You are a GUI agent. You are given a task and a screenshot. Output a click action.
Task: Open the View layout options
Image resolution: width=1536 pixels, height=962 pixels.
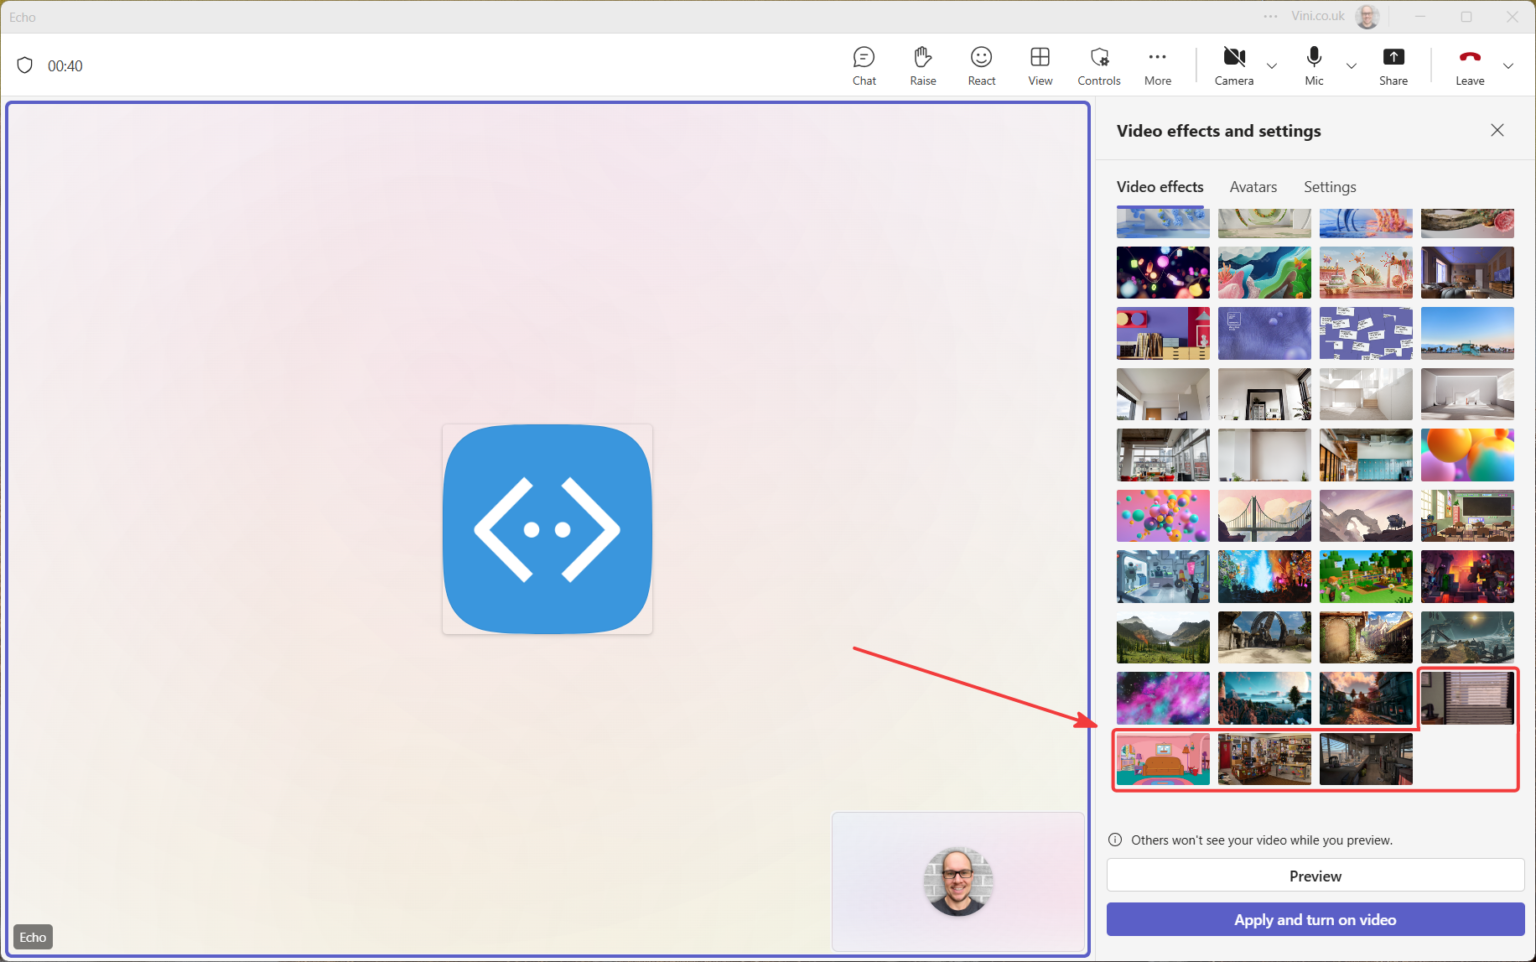(x=1040, y=66)
